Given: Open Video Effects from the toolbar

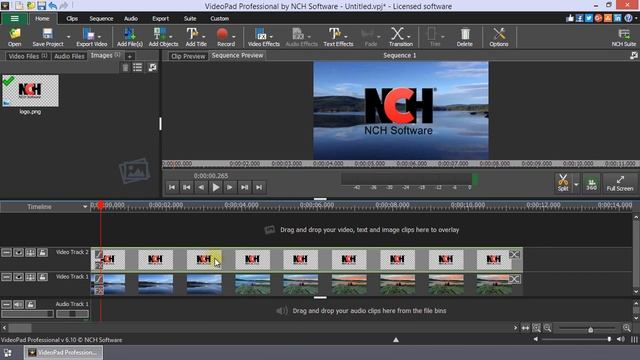Looking at the screenshot, I should pyautogui.click(x=263, y=37).
